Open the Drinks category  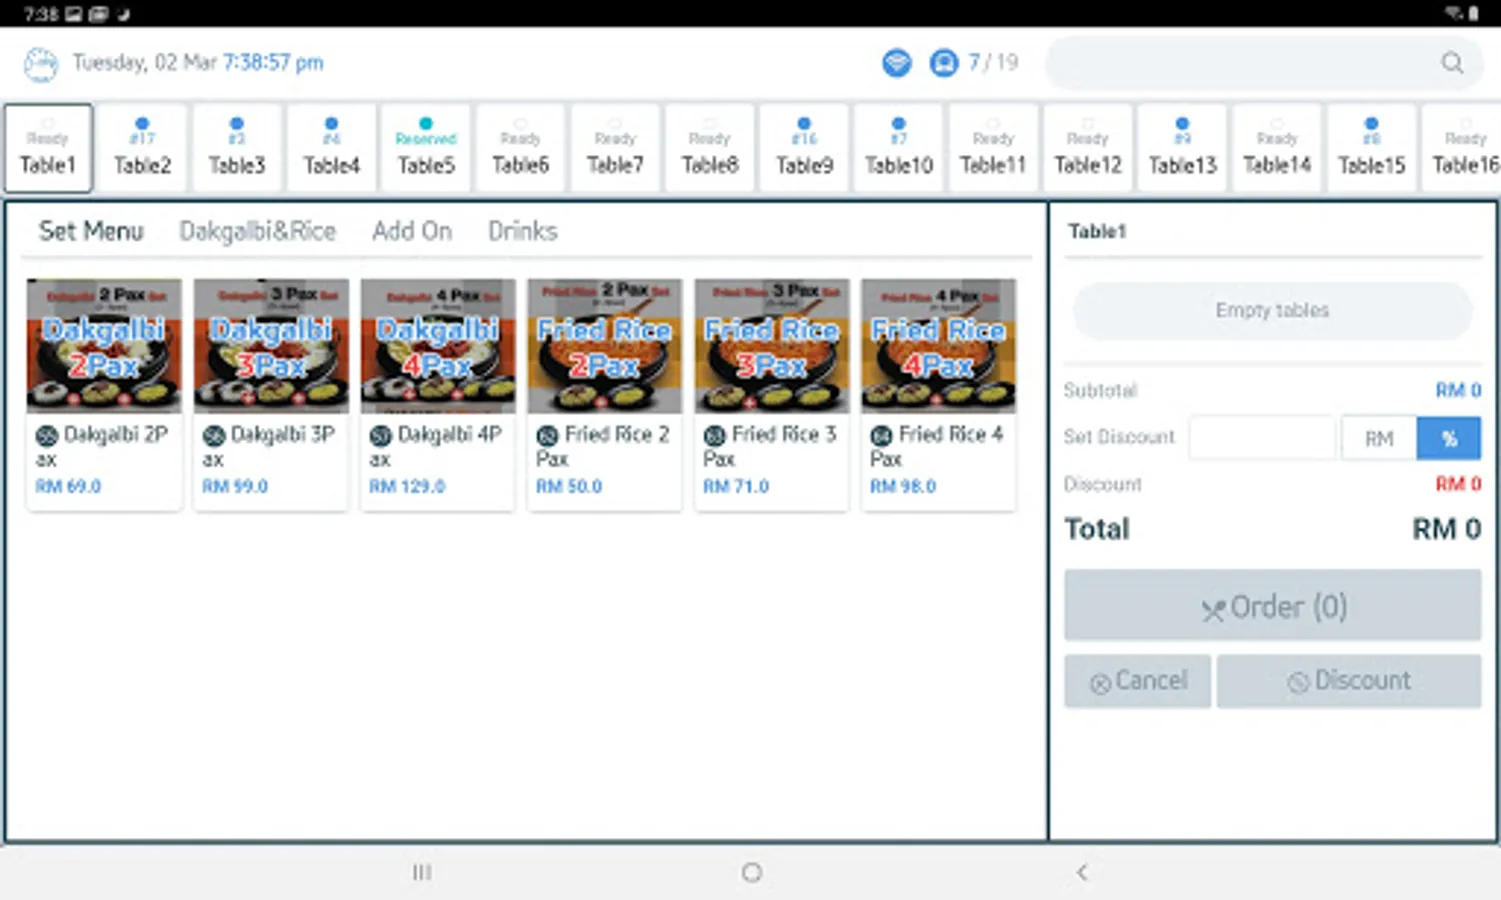[x=522, y=231]
